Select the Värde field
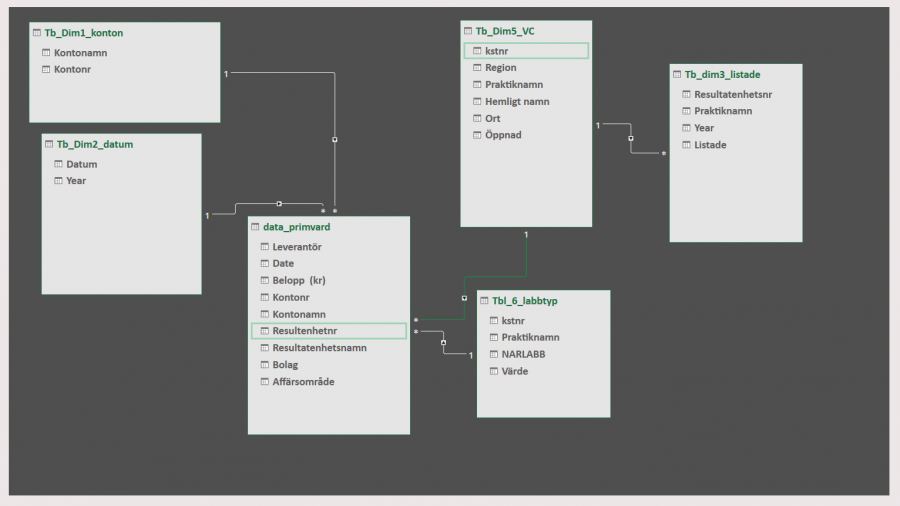The height and width of the screenshot is (506, 900). click(515, 371)
